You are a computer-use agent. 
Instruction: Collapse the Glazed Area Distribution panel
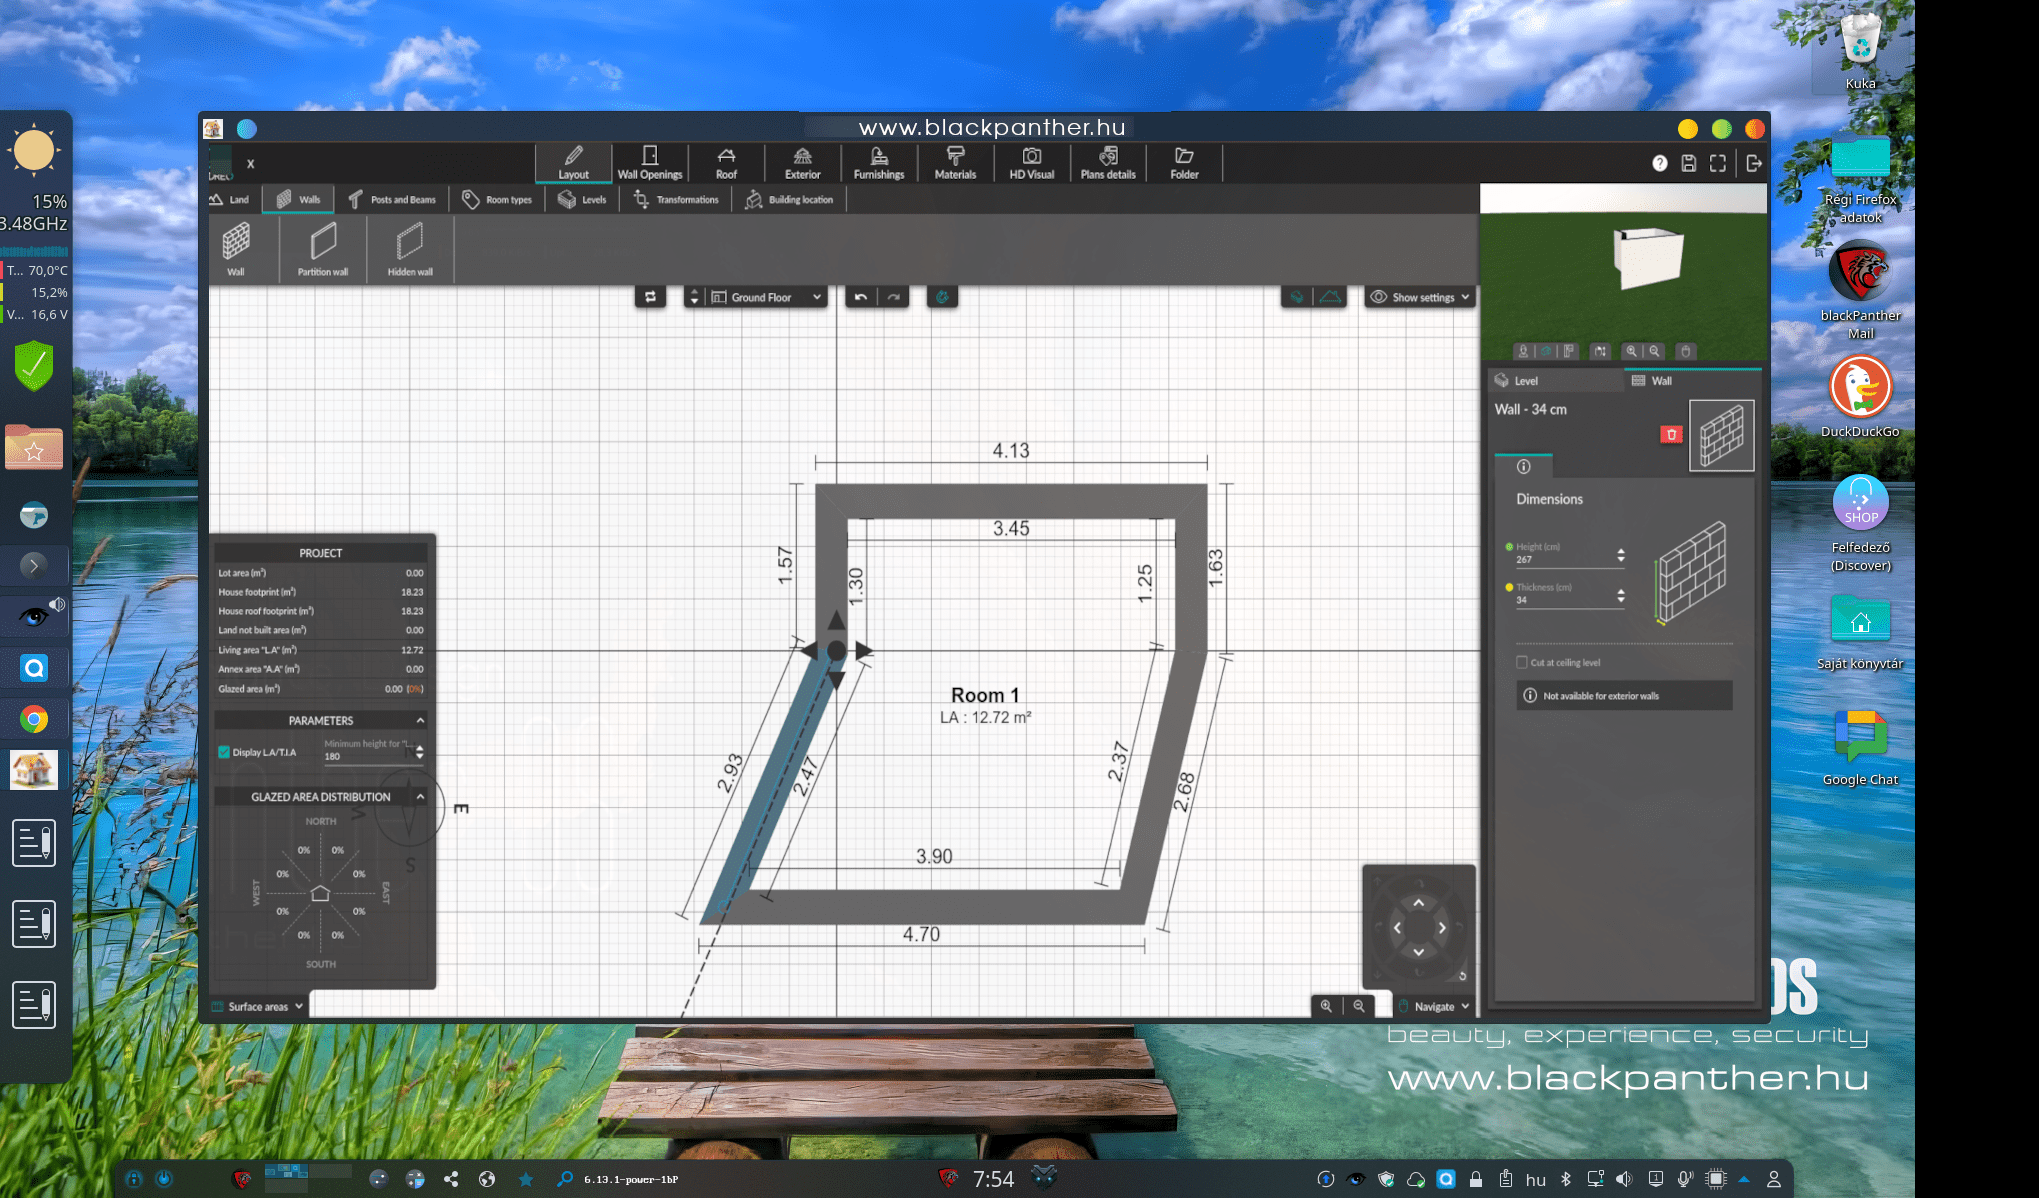[420, 797]
